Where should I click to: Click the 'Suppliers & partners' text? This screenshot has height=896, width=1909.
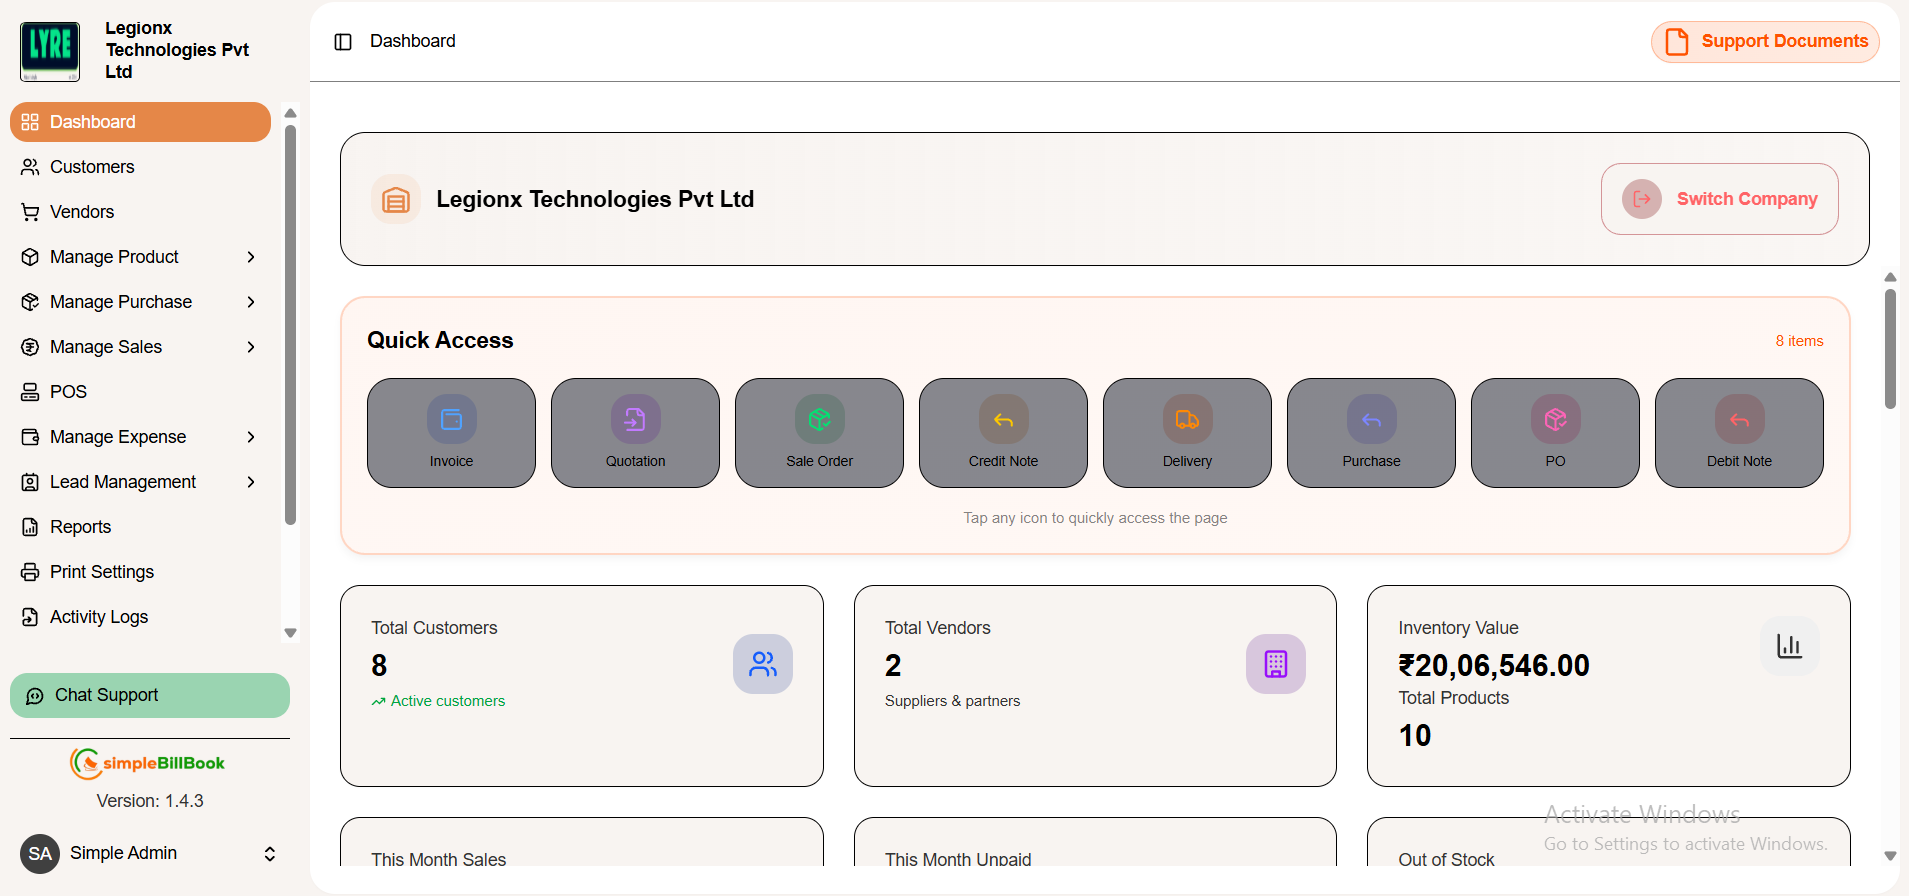tap(952, 701)
